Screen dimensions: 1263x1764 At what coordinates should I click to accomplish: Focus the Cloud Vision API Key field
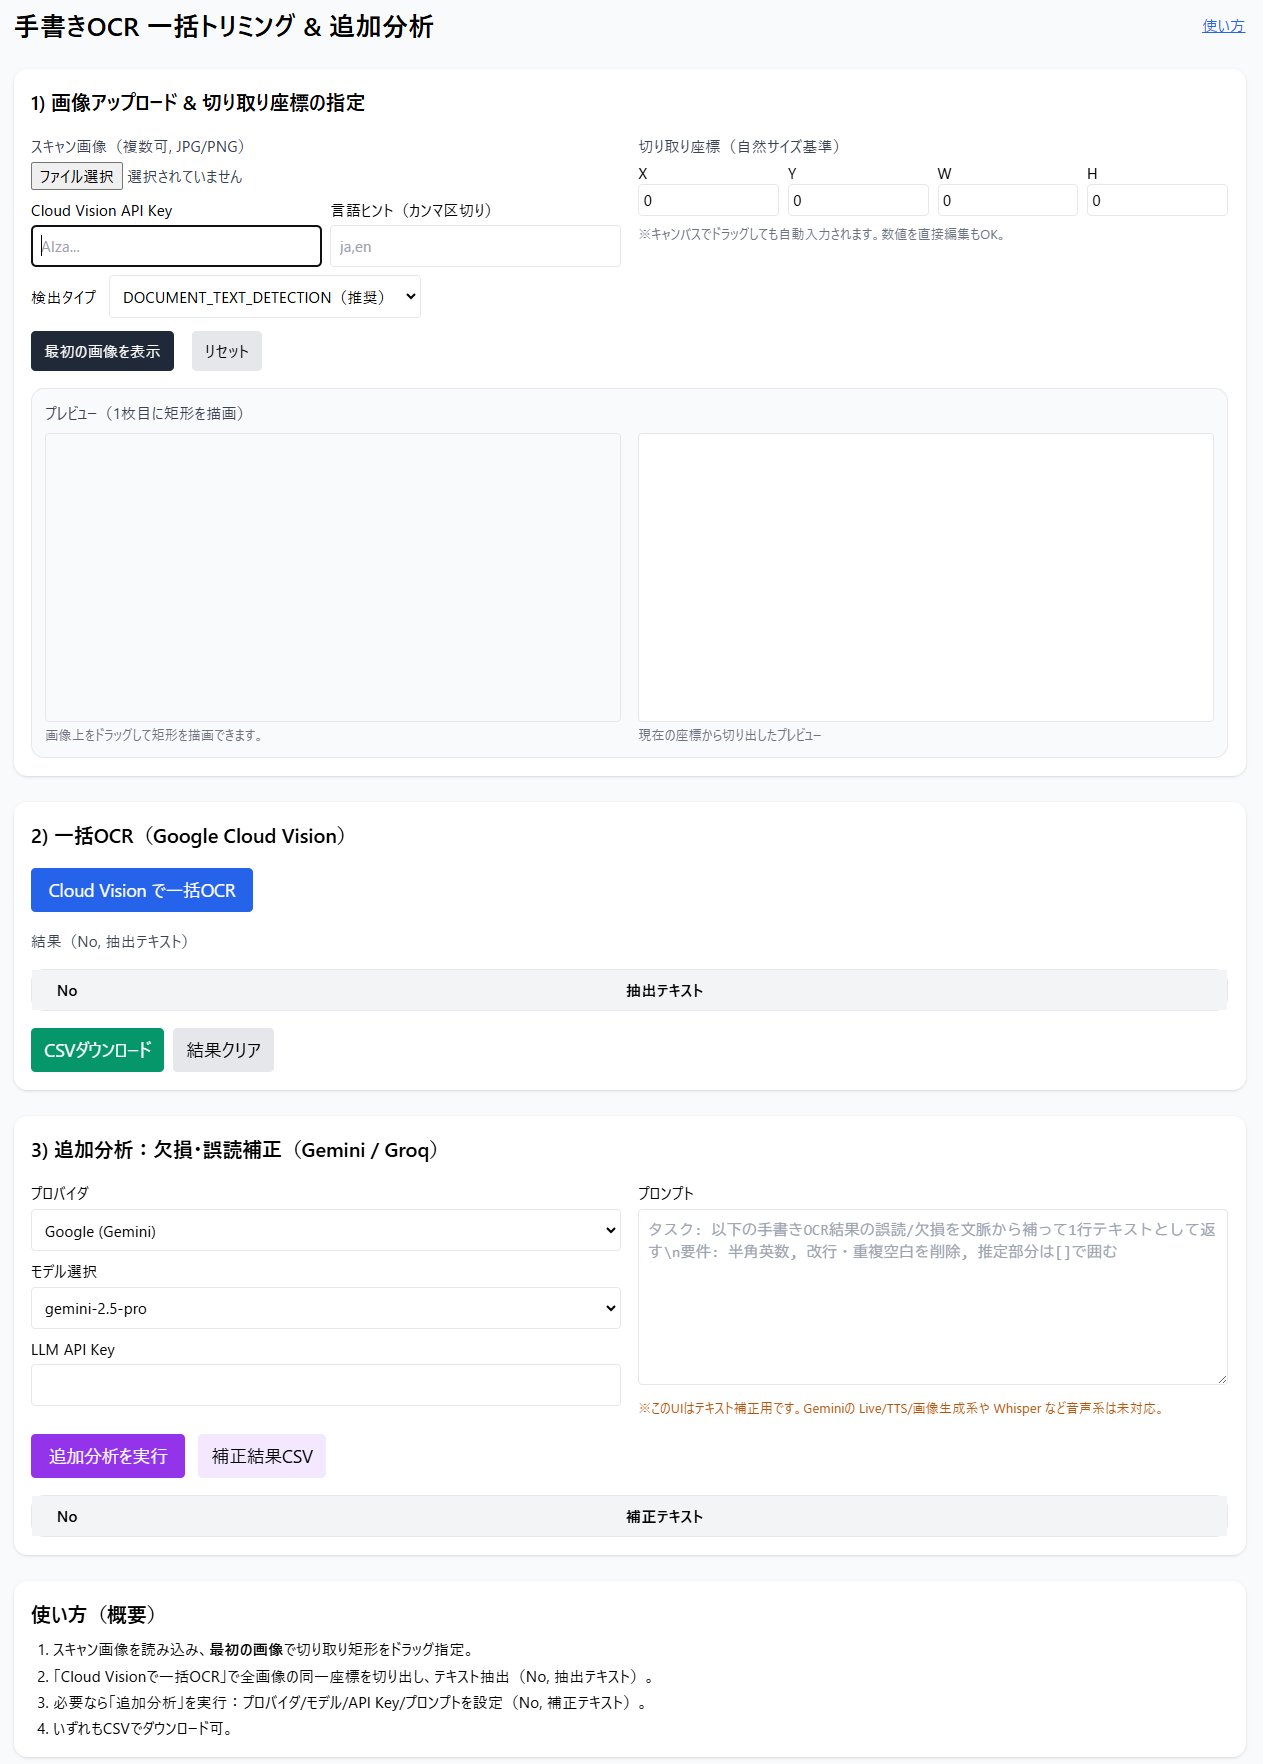176,246
